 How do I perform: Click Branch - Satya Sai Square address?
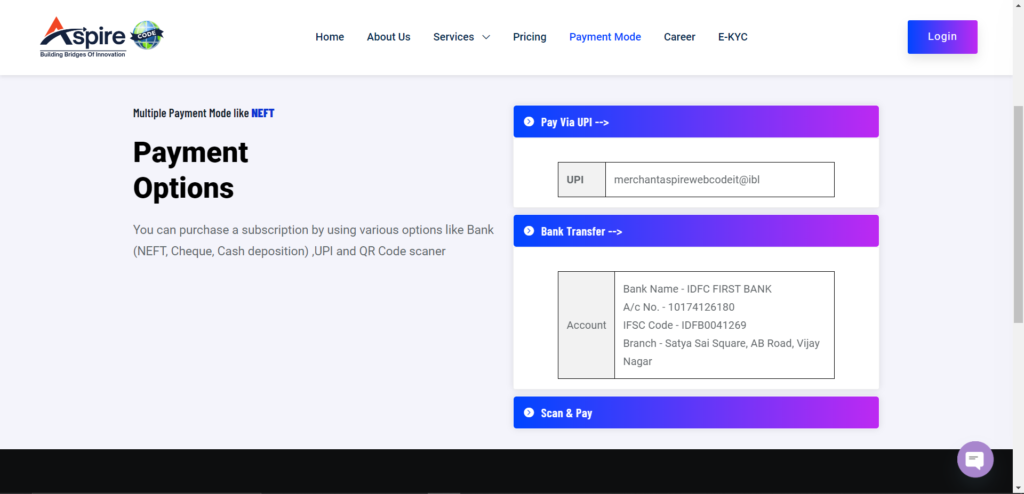pyautogui.click(x=721, y=352)
